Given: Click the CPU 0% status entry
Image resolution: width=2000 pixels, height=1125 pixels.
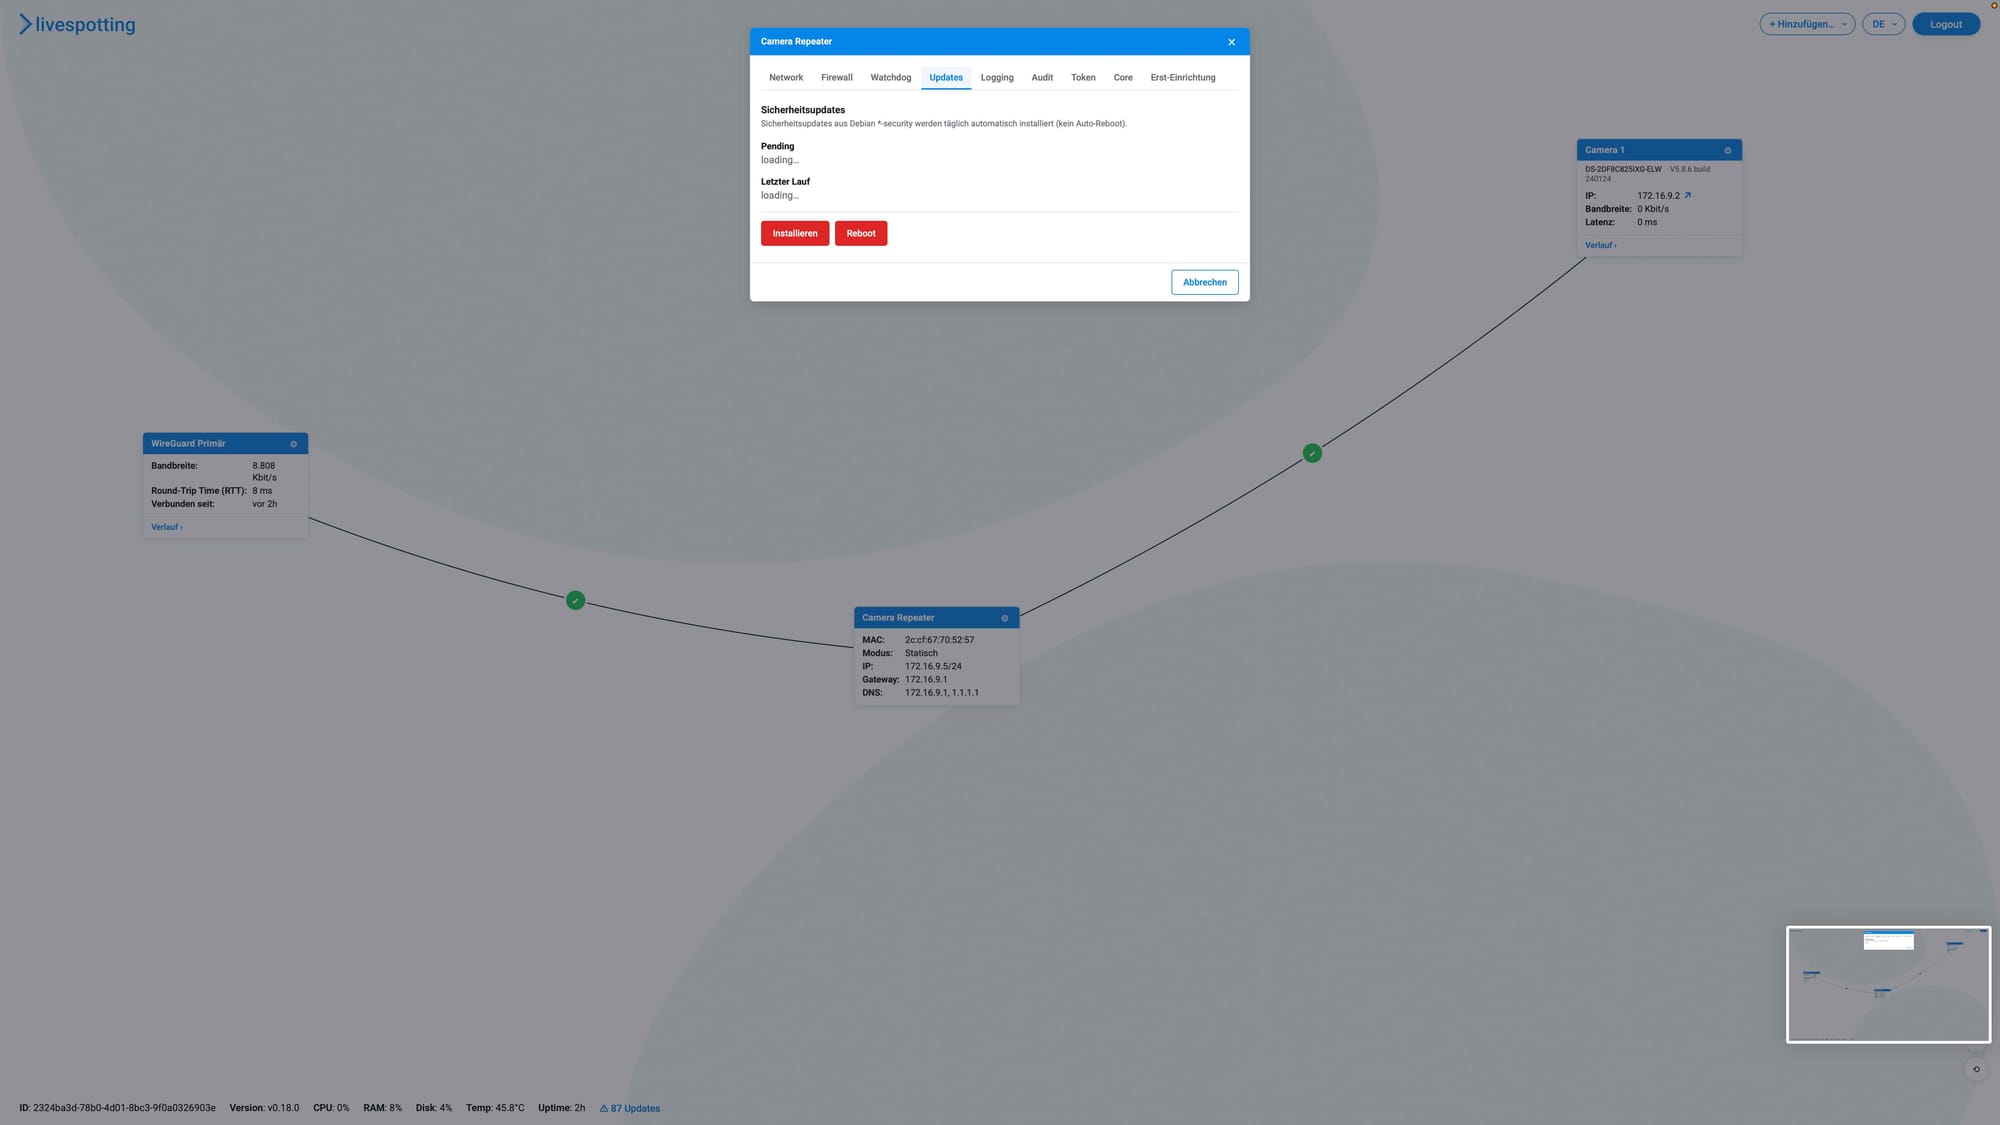Looking at the screenshot, I should click(331, 1108).
